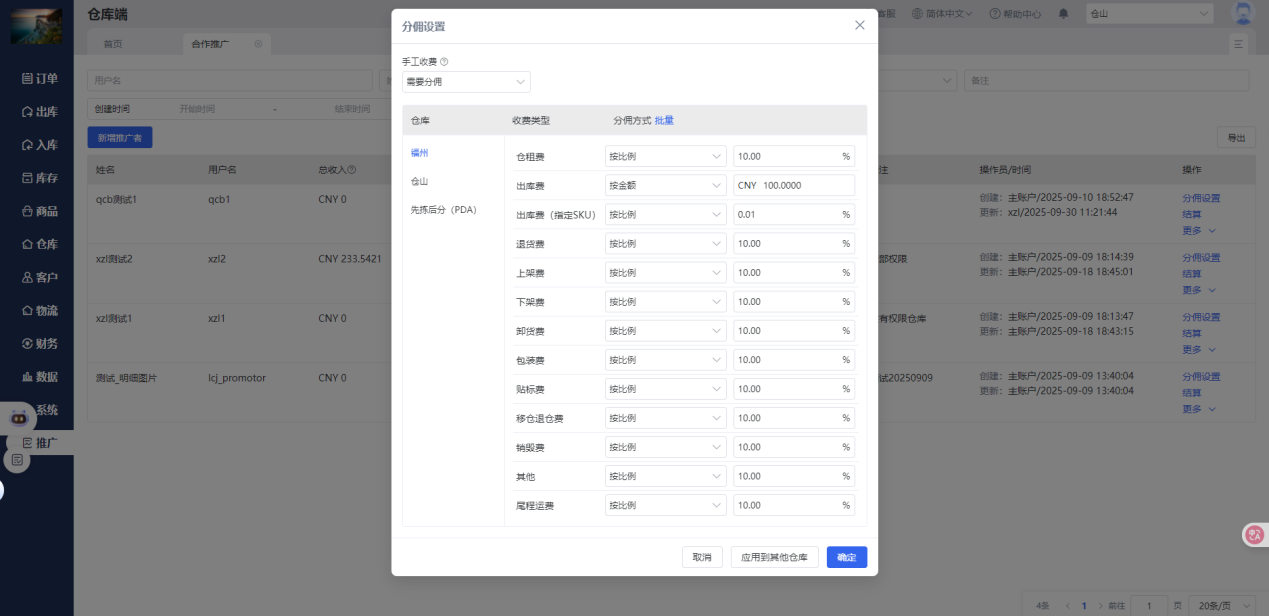Select the 福州 warehouse in the settings dialog
The image size is (1269, 616).
[419, 155]
